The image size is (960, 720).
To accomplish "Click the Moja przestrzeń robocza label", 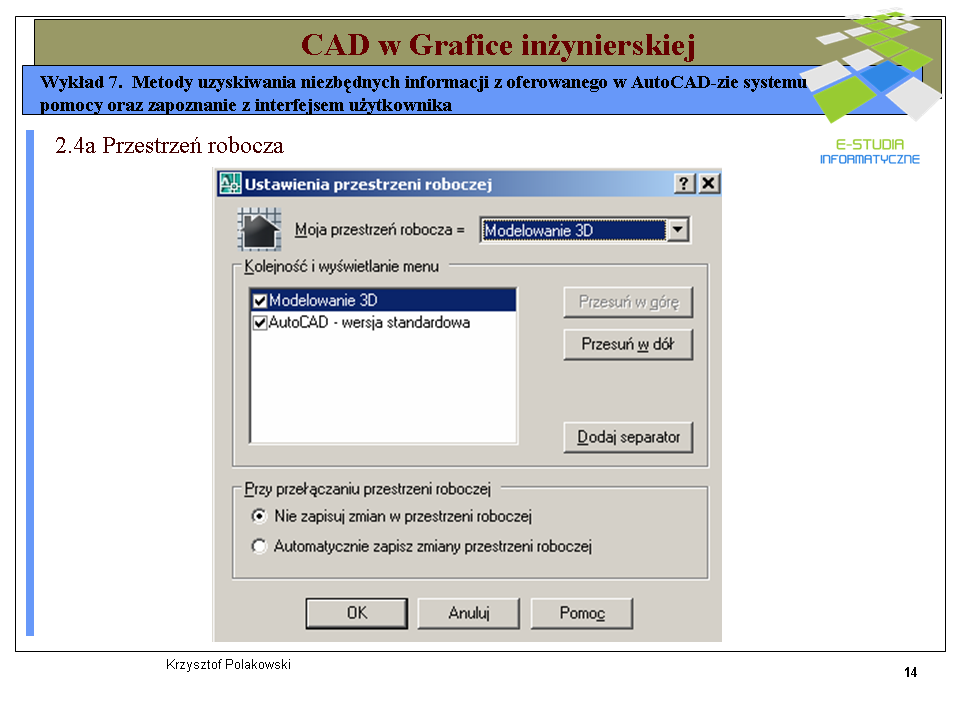I will click(x=380, y=230).
